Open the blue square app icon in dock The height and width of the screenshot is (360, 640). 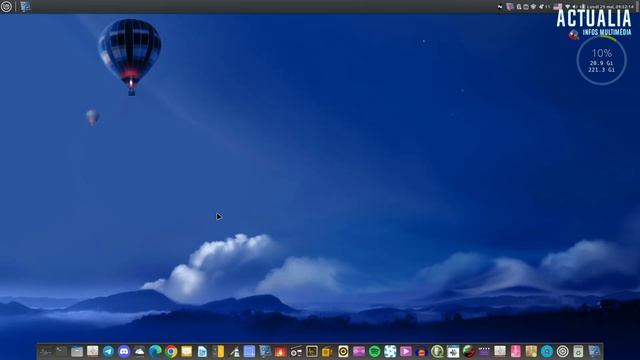tap(249, 351)
